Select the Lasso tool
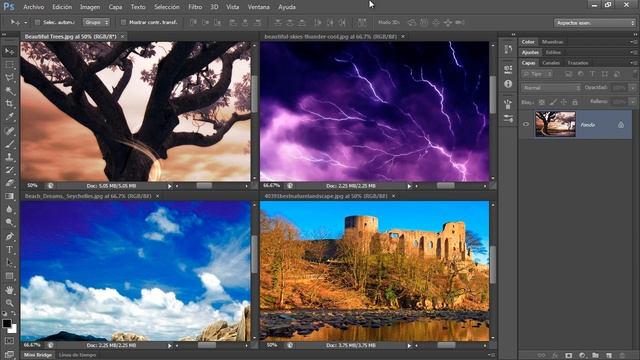The width and height of the screenshot is (640, 360). coord(9,78)
